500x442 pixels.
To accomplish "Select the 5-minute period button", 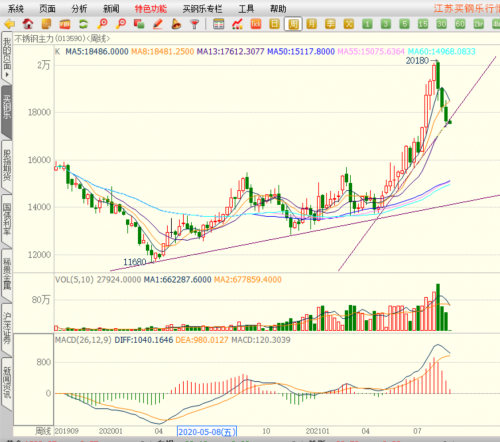I will tap(404, 24).
